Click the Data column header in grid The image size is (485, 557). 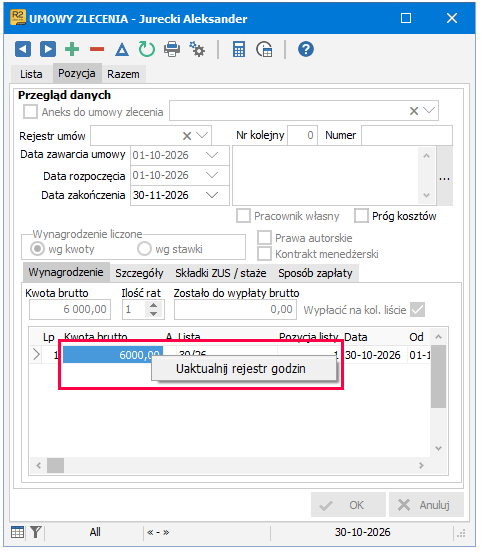coord(356,337)
